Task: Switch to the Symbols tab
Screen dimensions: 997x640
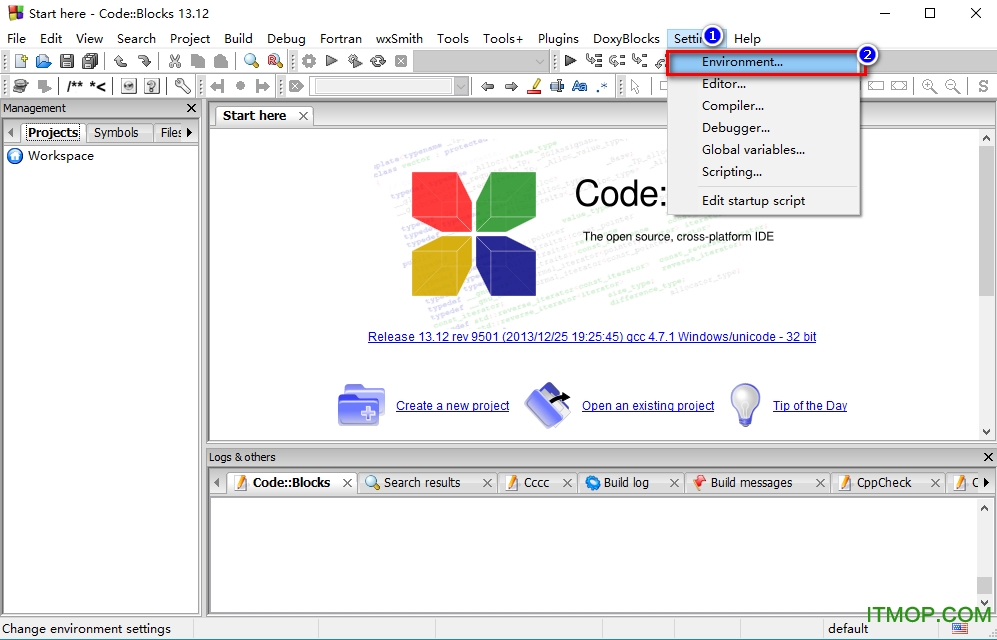Action: click(x=118, y=132)
